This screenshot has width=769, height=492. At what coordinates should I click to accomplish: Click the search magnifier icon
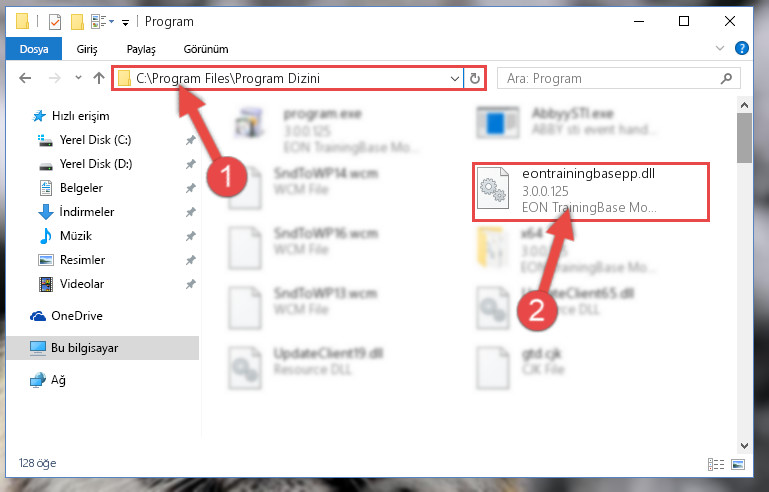[726, 78]
